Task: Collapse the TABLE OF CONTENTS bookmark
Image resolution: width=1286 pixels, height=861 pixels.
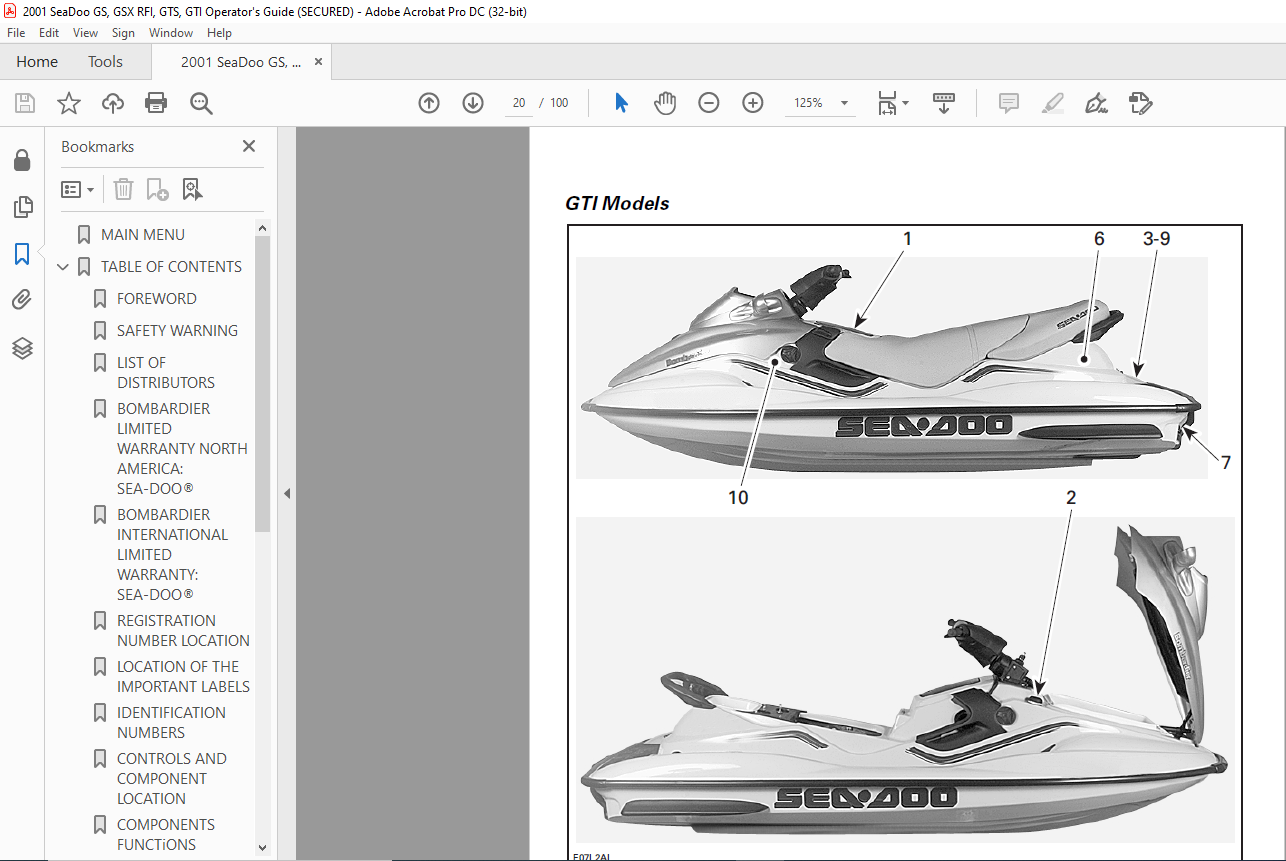Action: pos(63,267)
